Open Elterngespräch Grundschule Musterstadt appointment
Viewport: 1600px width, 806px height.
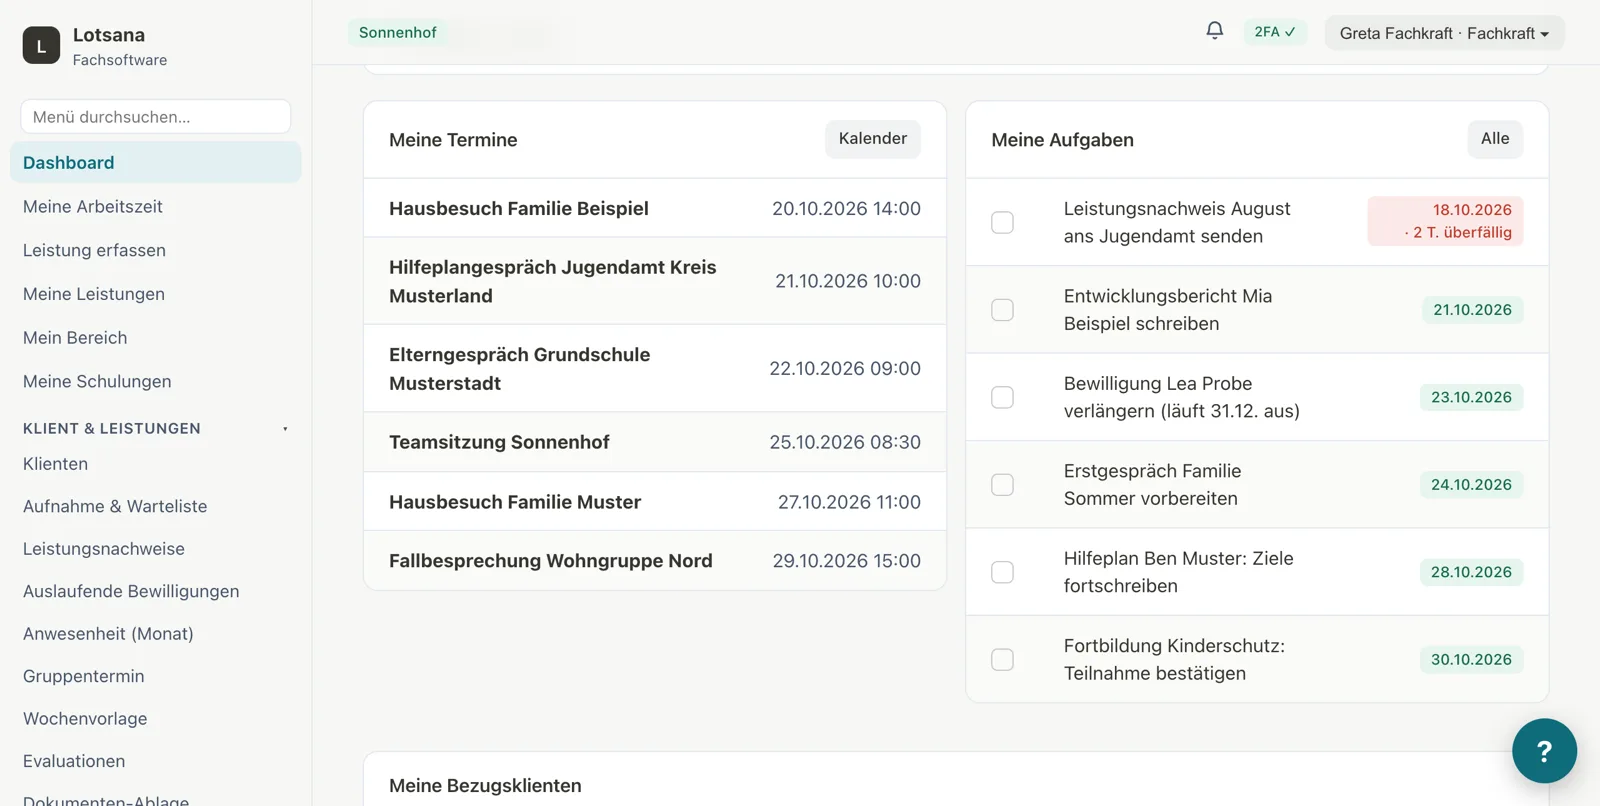[655, 368]
